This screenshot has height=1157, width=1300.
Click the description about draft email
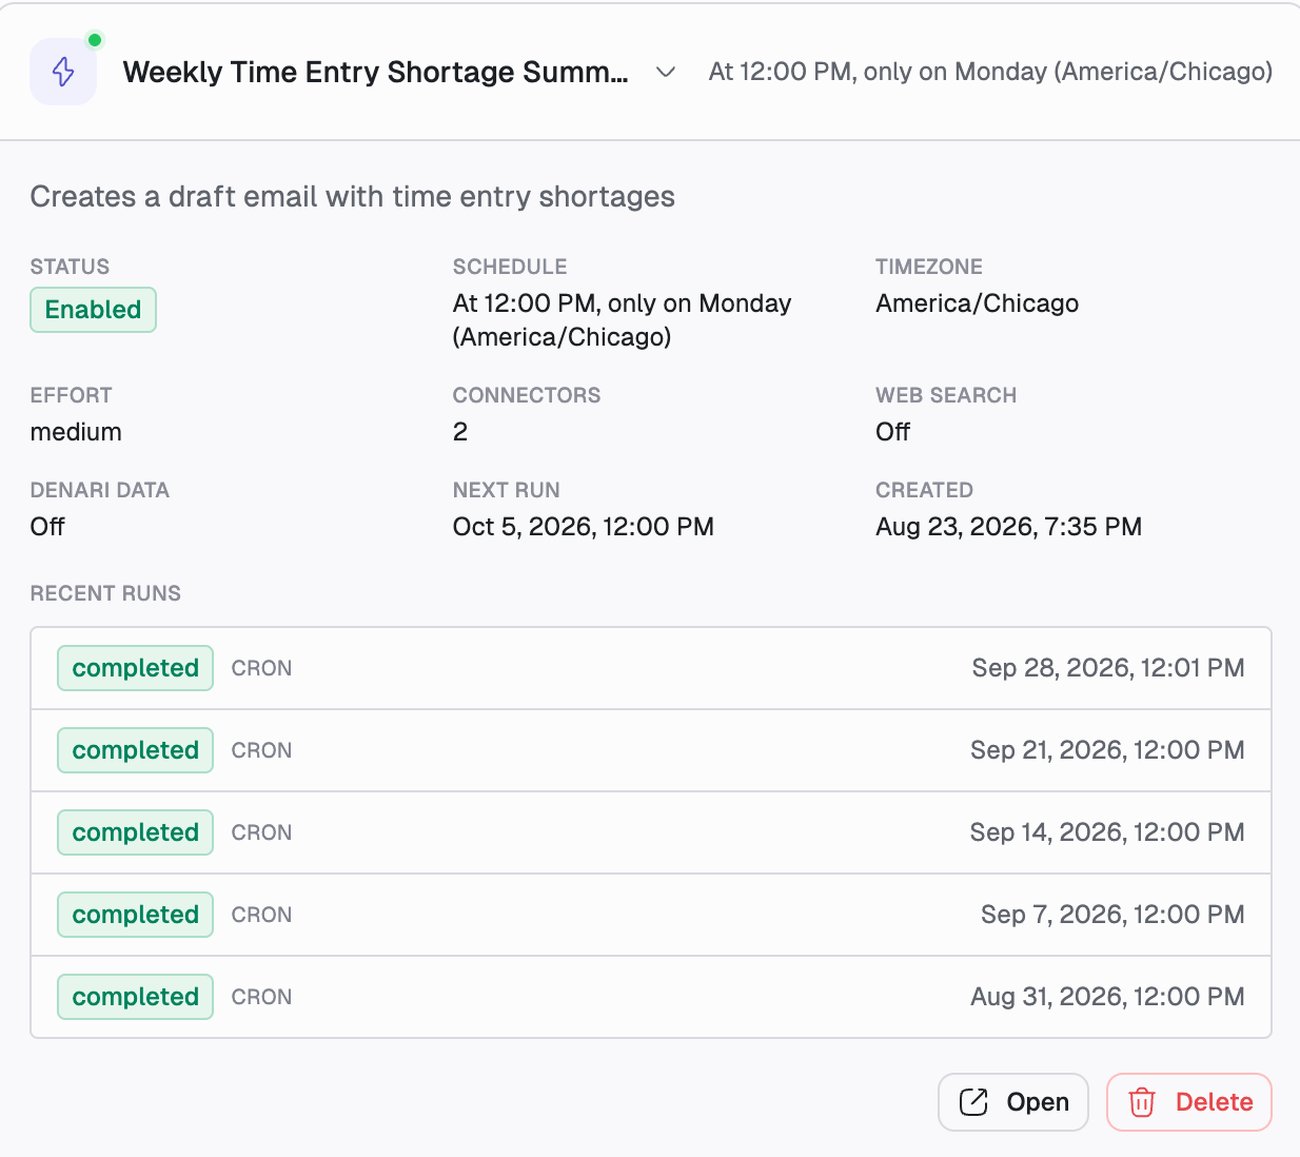[x=352, y=197]
